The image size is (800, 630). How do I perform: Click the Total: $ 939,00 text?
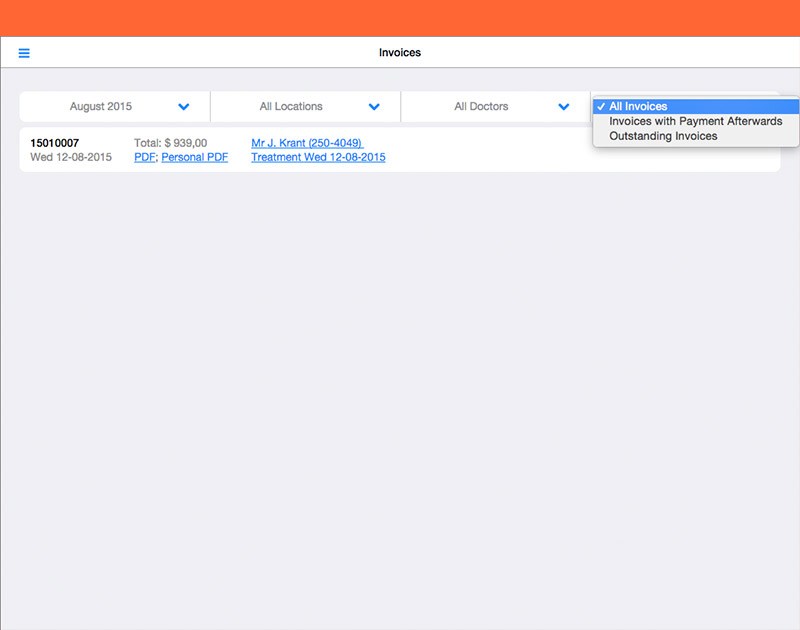point(170,143)
